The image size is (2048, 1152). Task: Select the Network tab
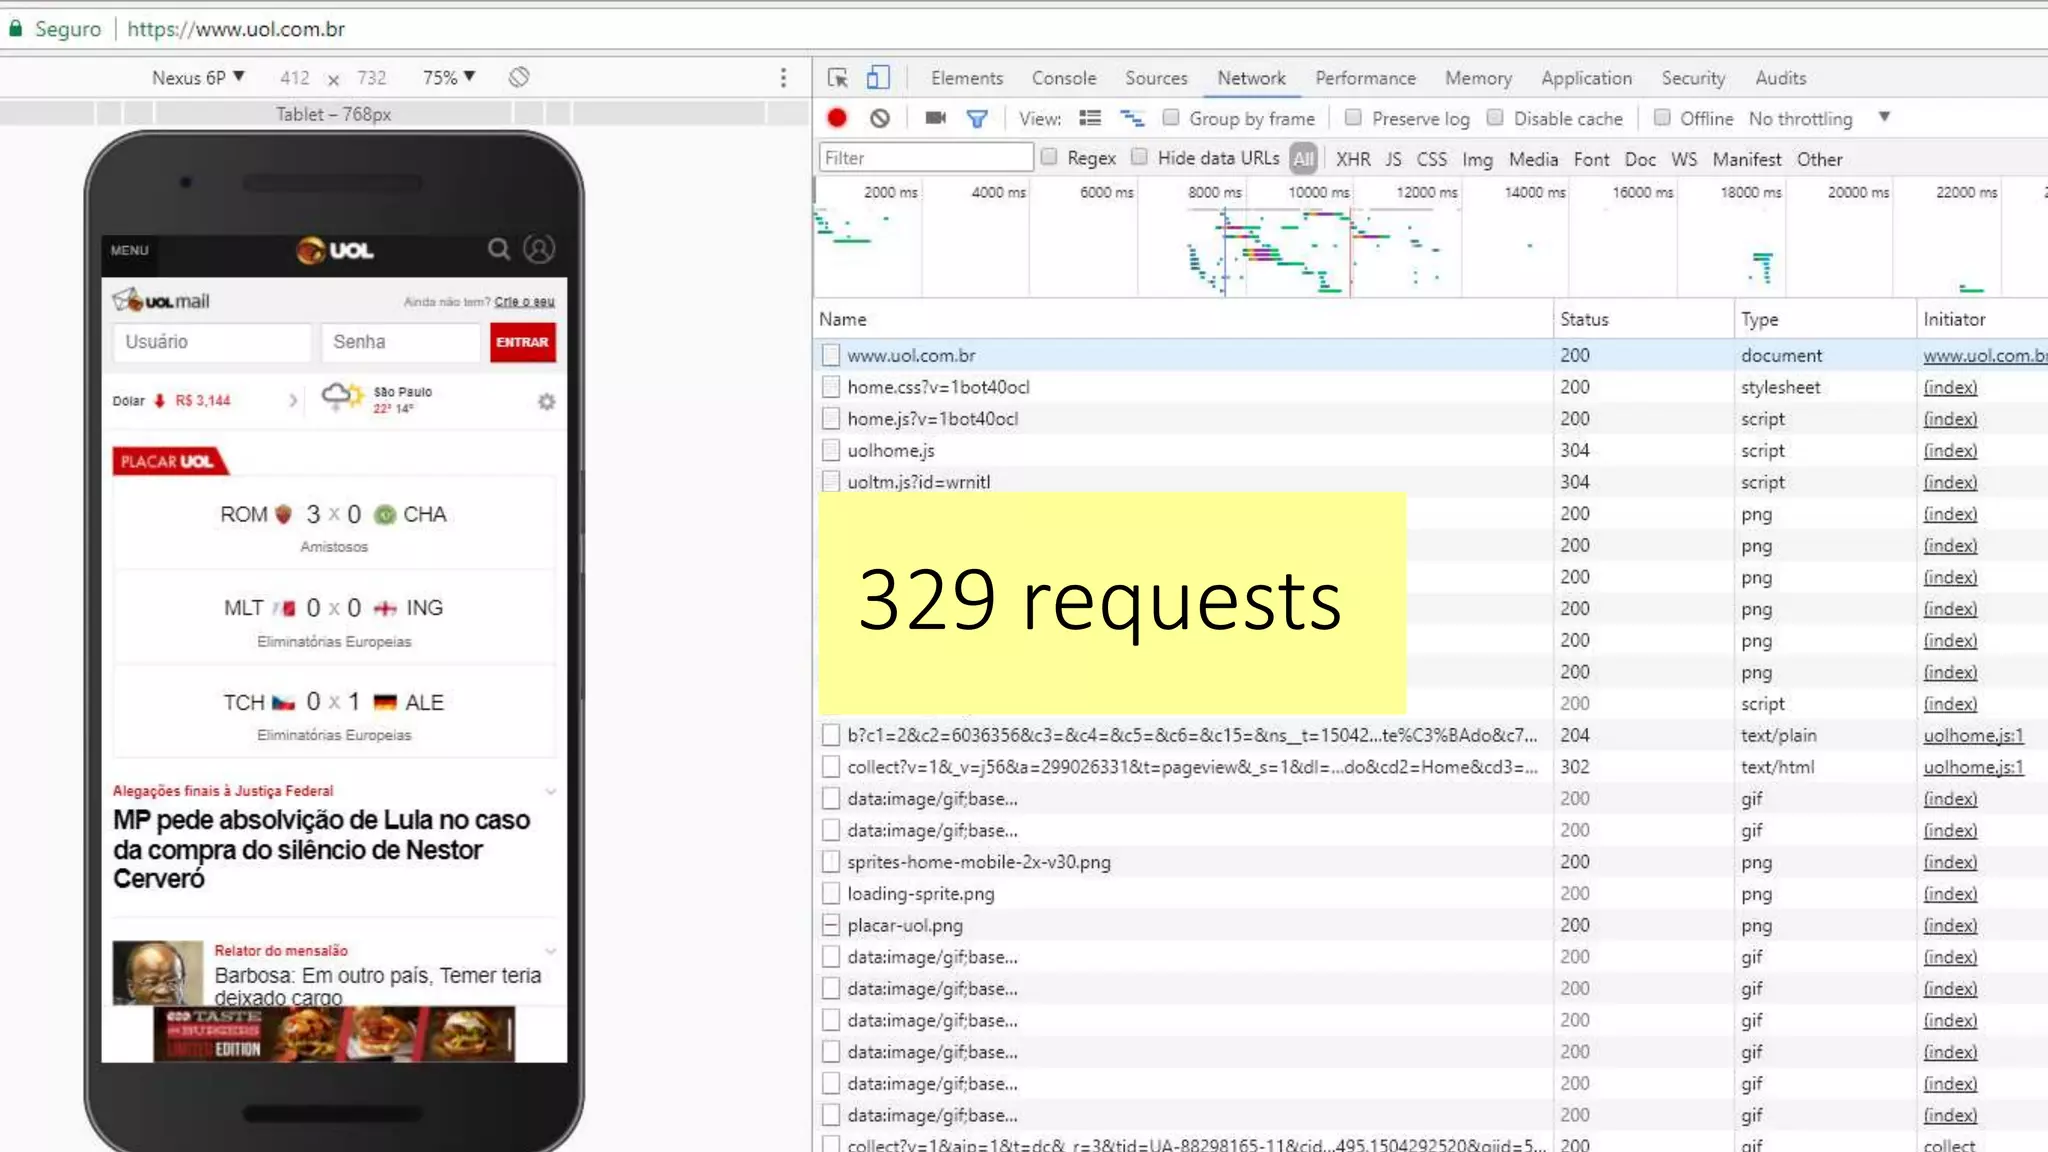pyautogui.click(x=1251, y=78)
